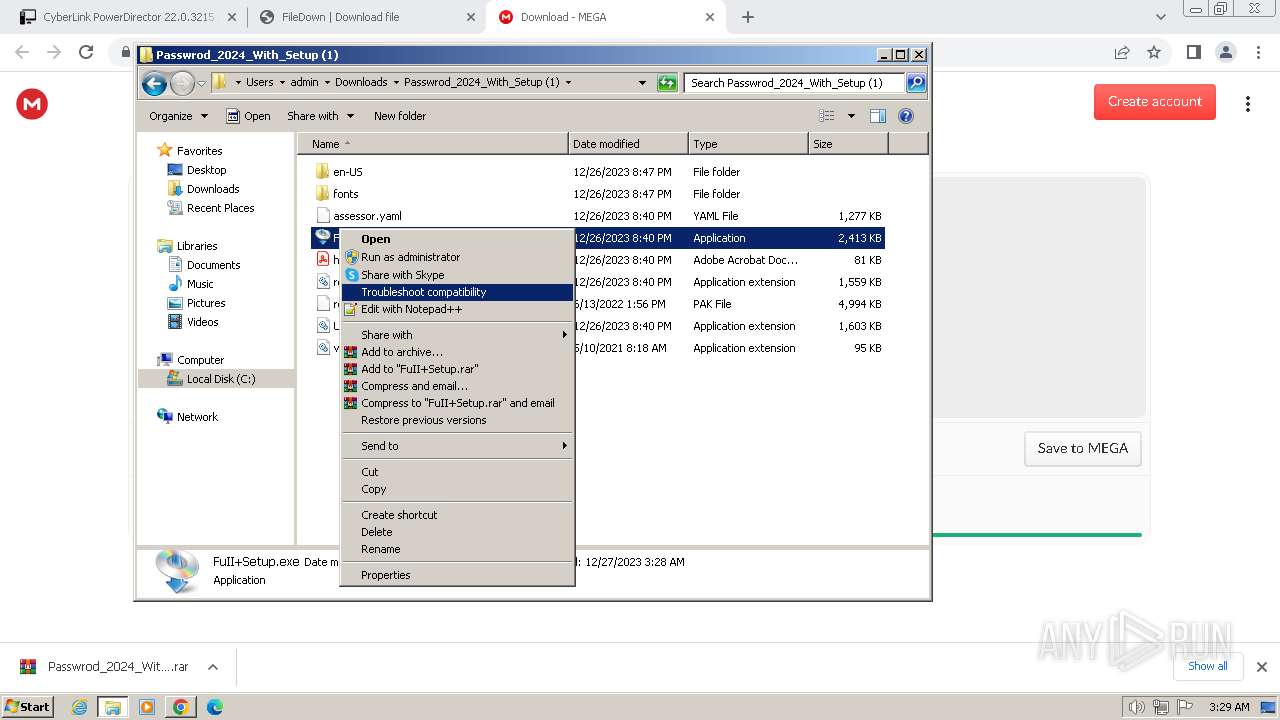This screenshot has height=720, width=1280.
Task: Share this page via the share icon
Action: [1122, 52]
